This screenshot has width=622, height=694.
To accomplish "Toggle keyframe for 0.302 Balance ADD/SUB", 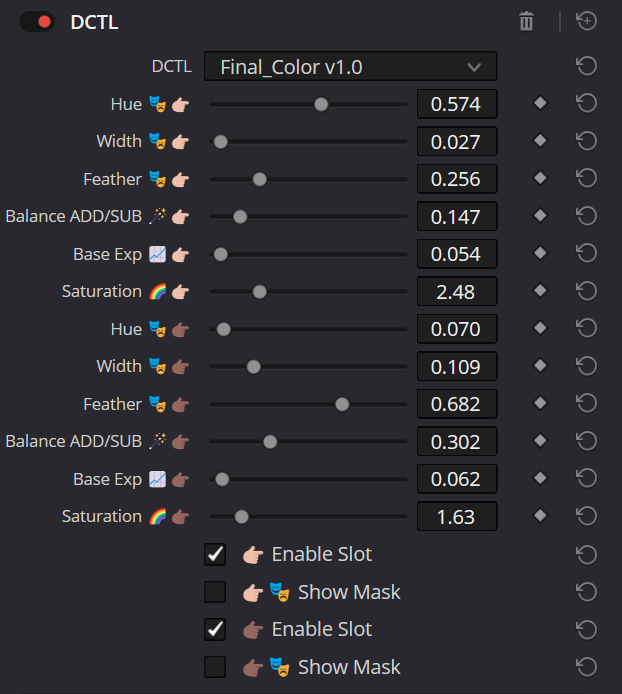I will point(540,442).
